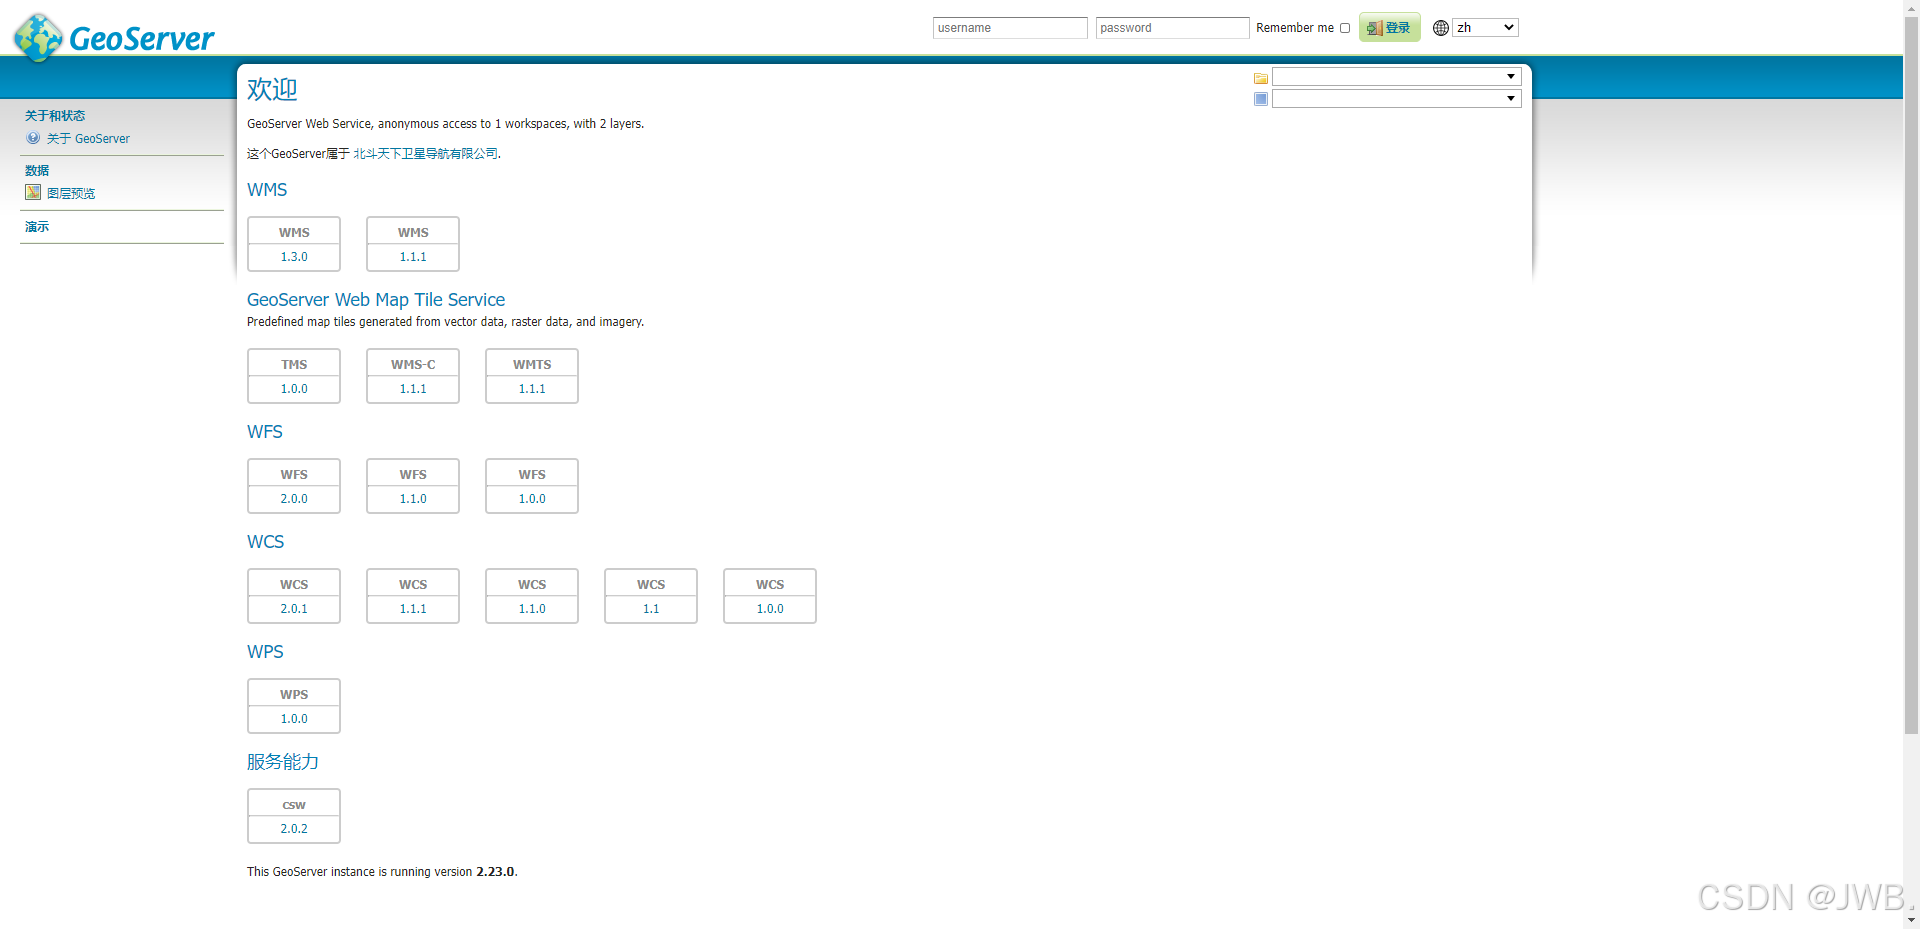1920x929 pixels.
Task: Expand the layer selection dropdown
Action: (x=1510, y=98)
